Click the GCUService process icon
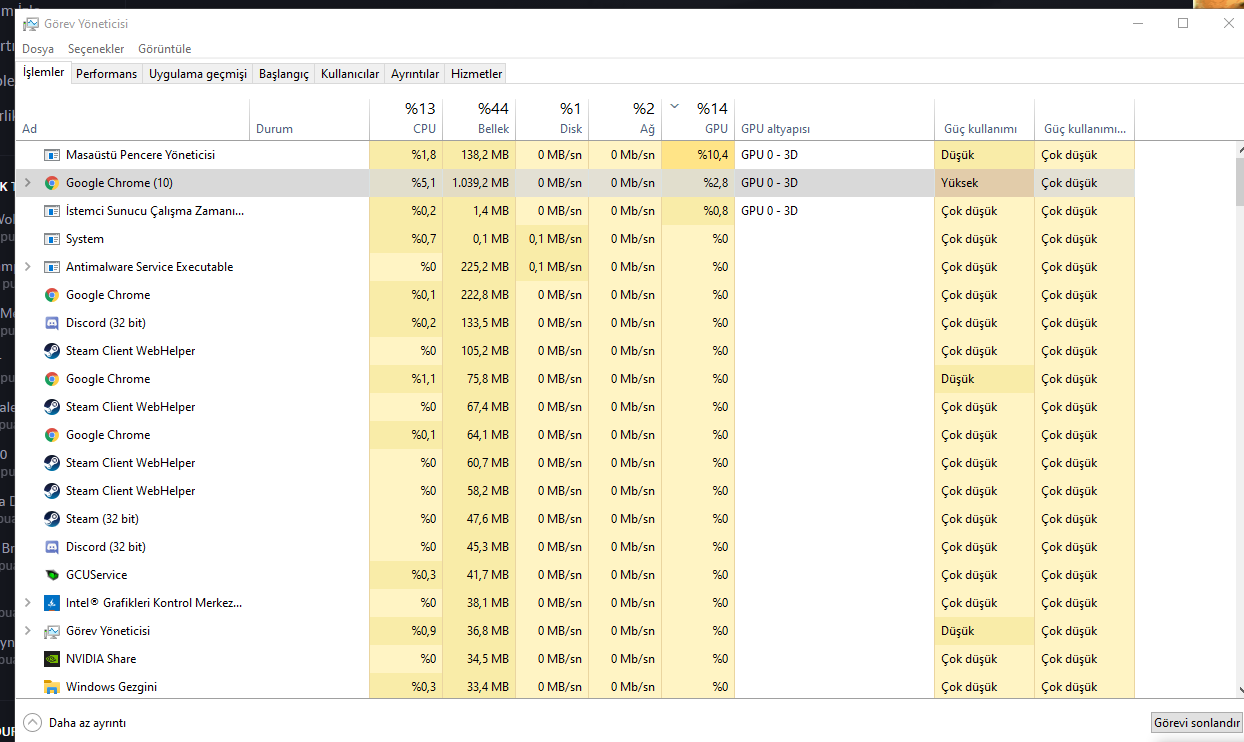The width and height of the screenshot is (1244, 742). (x=52, y=575)
